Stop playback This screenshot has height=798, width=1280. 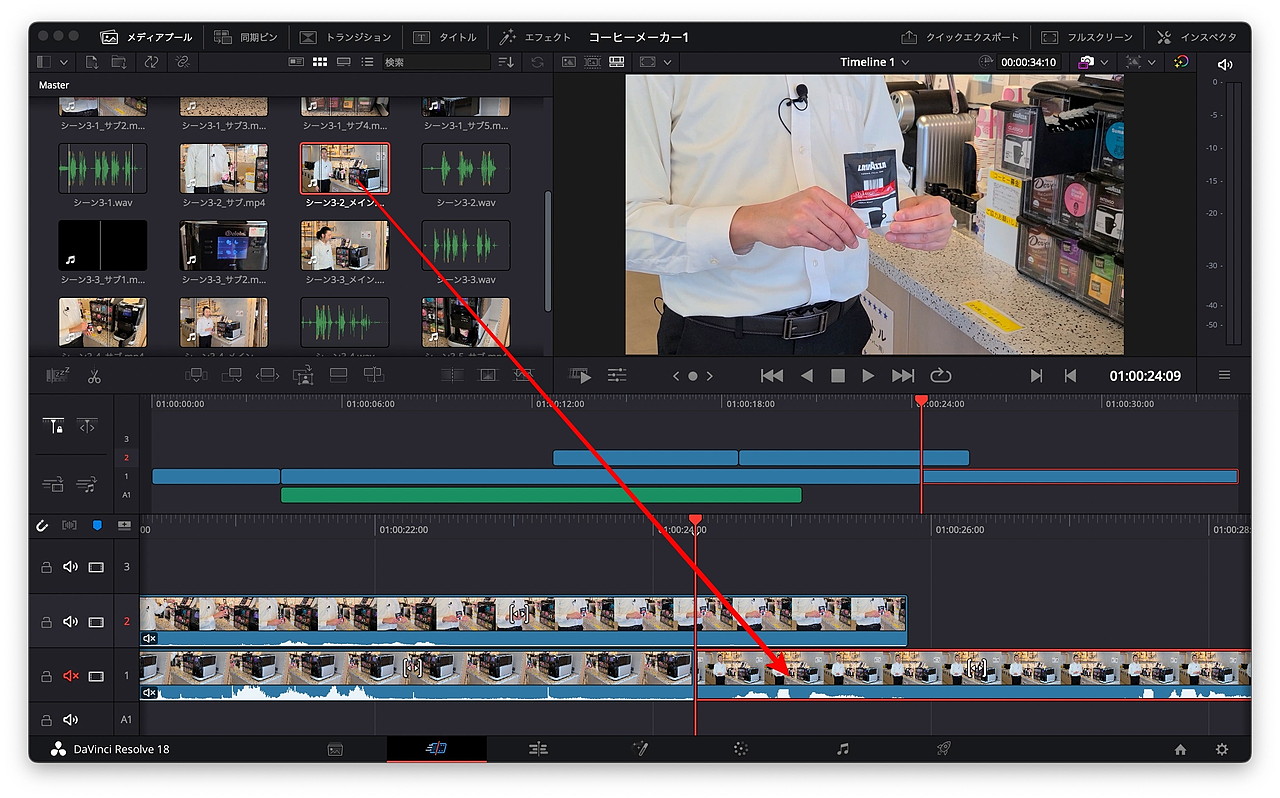(838, 376)
